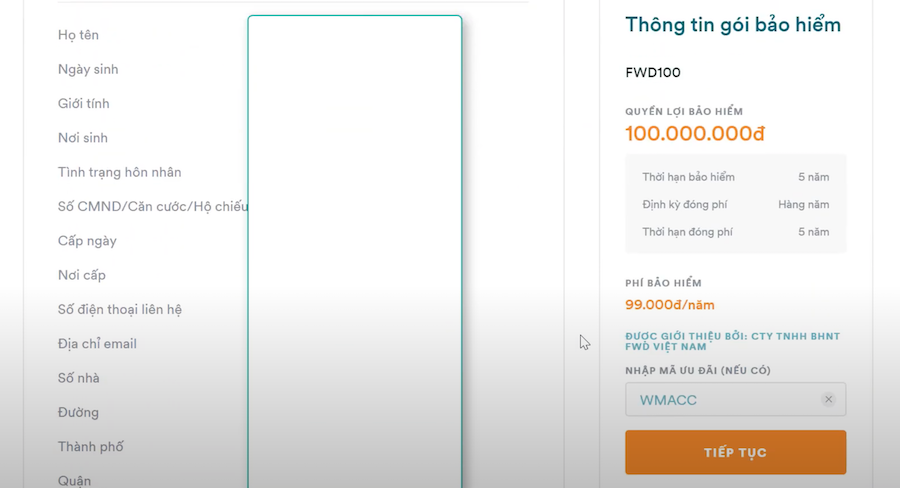Open the referrer text CTY TNHH BHNT FWD Việt Nam

[732, 341]
